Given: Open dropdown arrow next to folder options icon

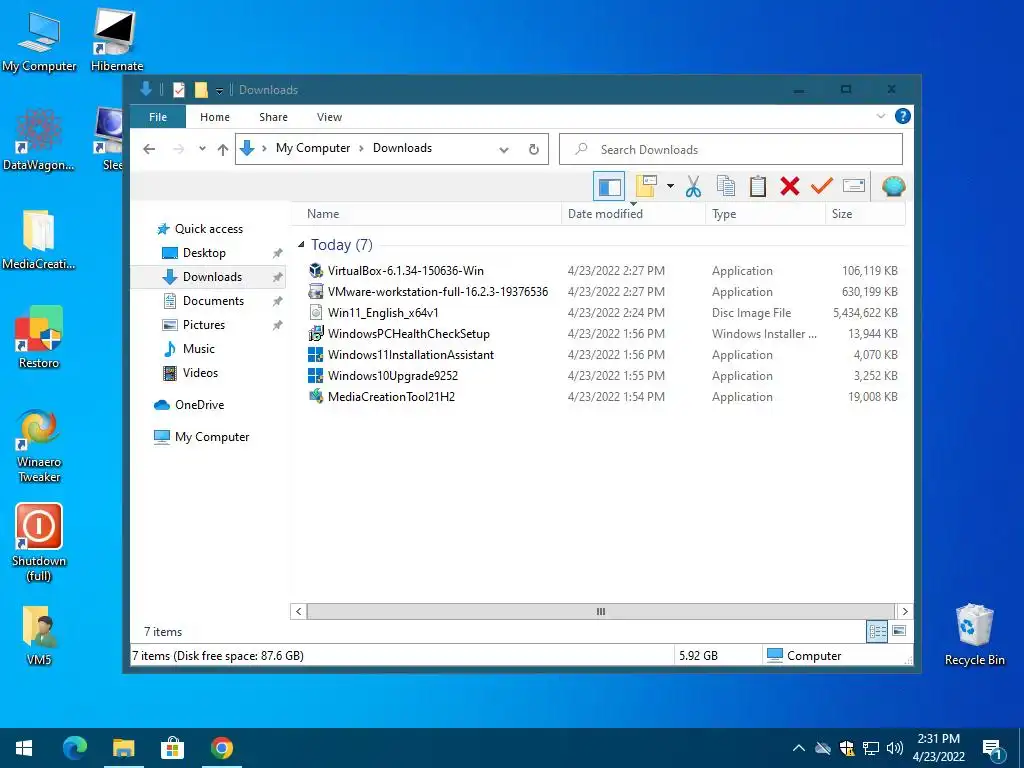Looking at the screenshot, I should 670,187.
